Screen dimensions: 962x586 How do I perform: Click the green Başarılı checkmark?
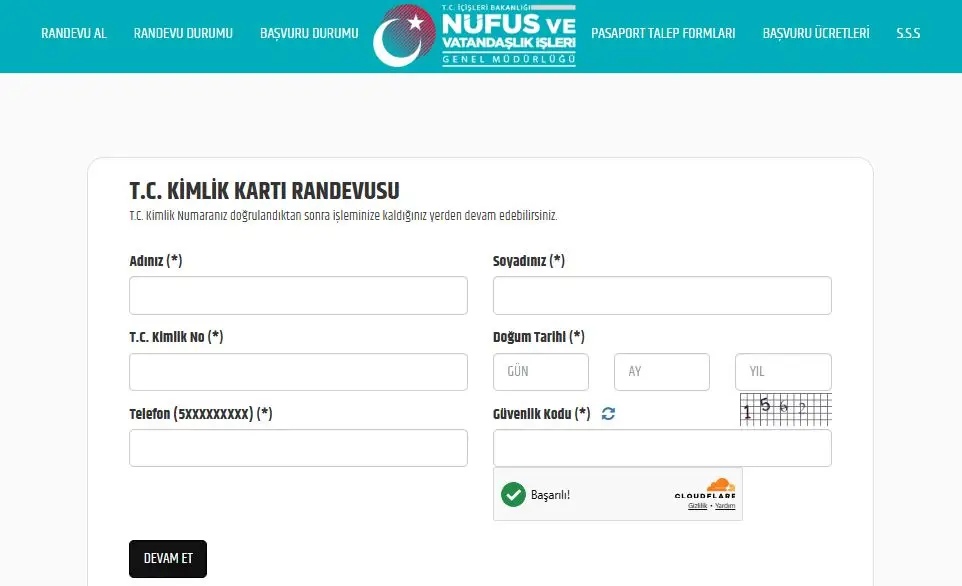point(513,495)
